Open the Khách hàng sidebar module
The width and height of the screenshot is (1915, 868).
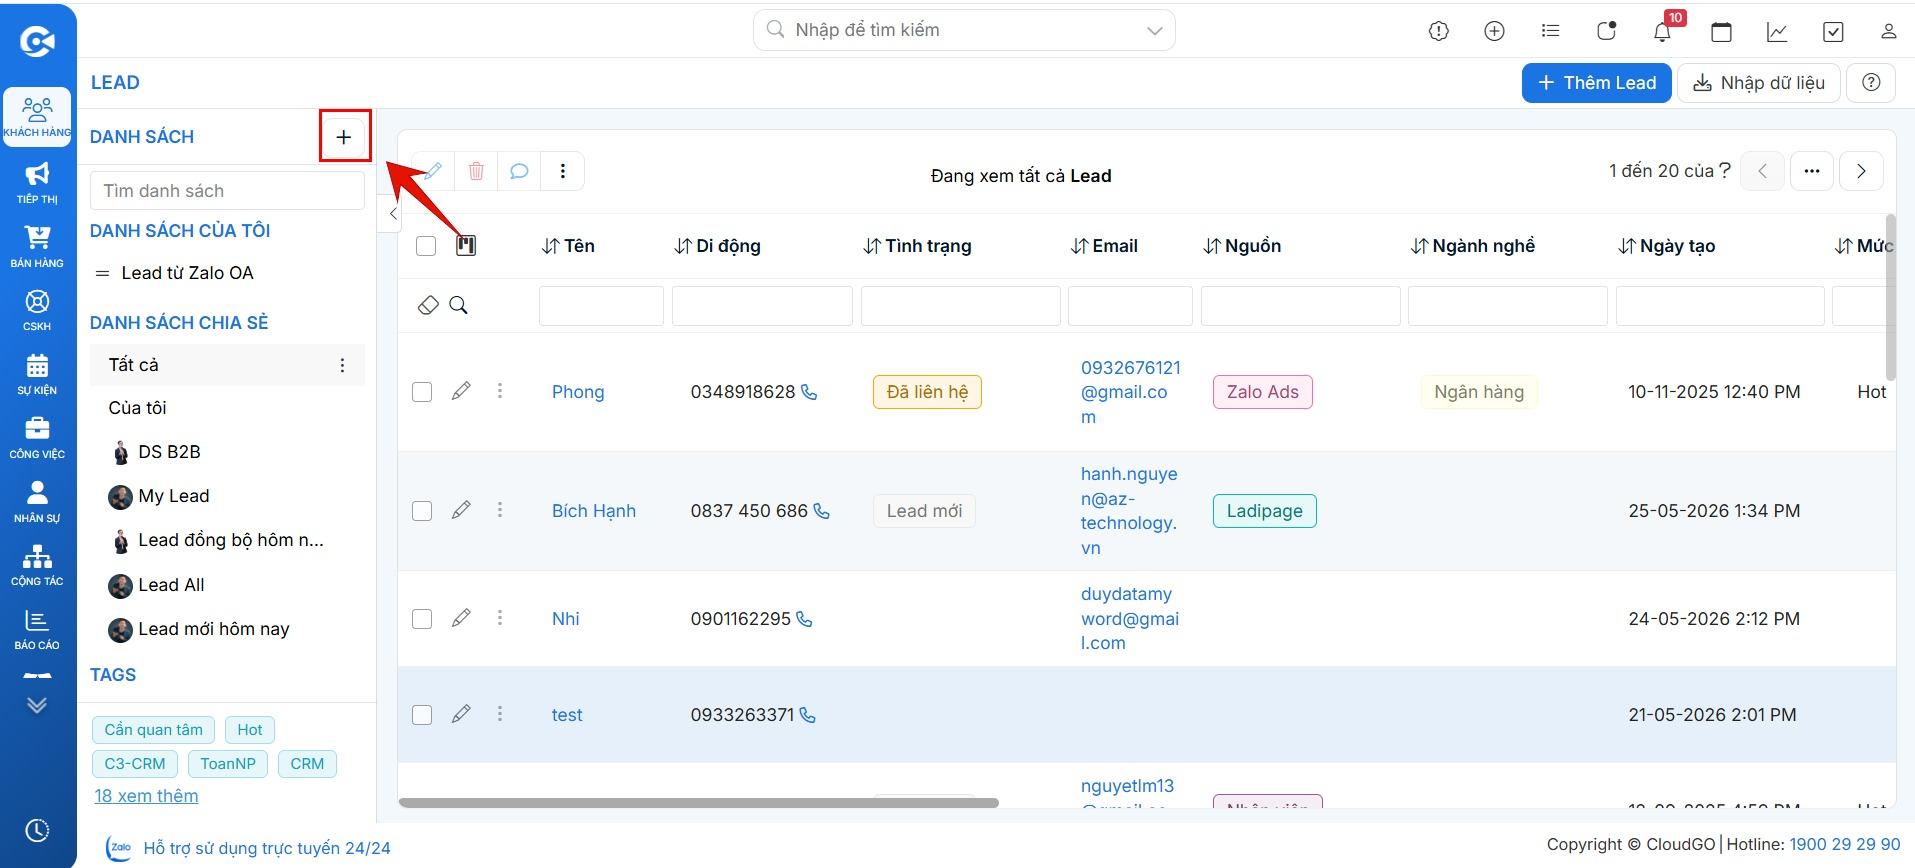[37, 117]
